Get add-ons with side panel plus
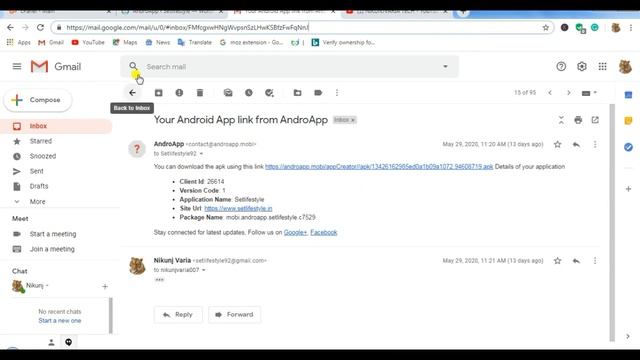 pos(628,189)
